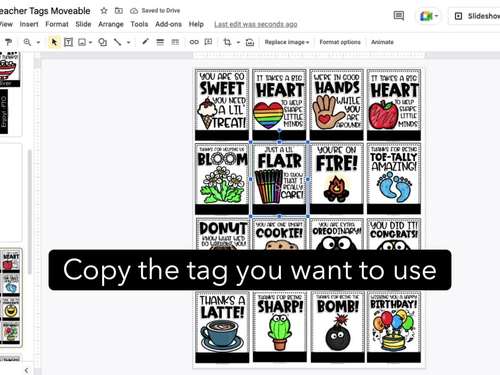Screen dimensions: 500x375
Task: Open the Arrange menu
Action: tap(111, 24)
